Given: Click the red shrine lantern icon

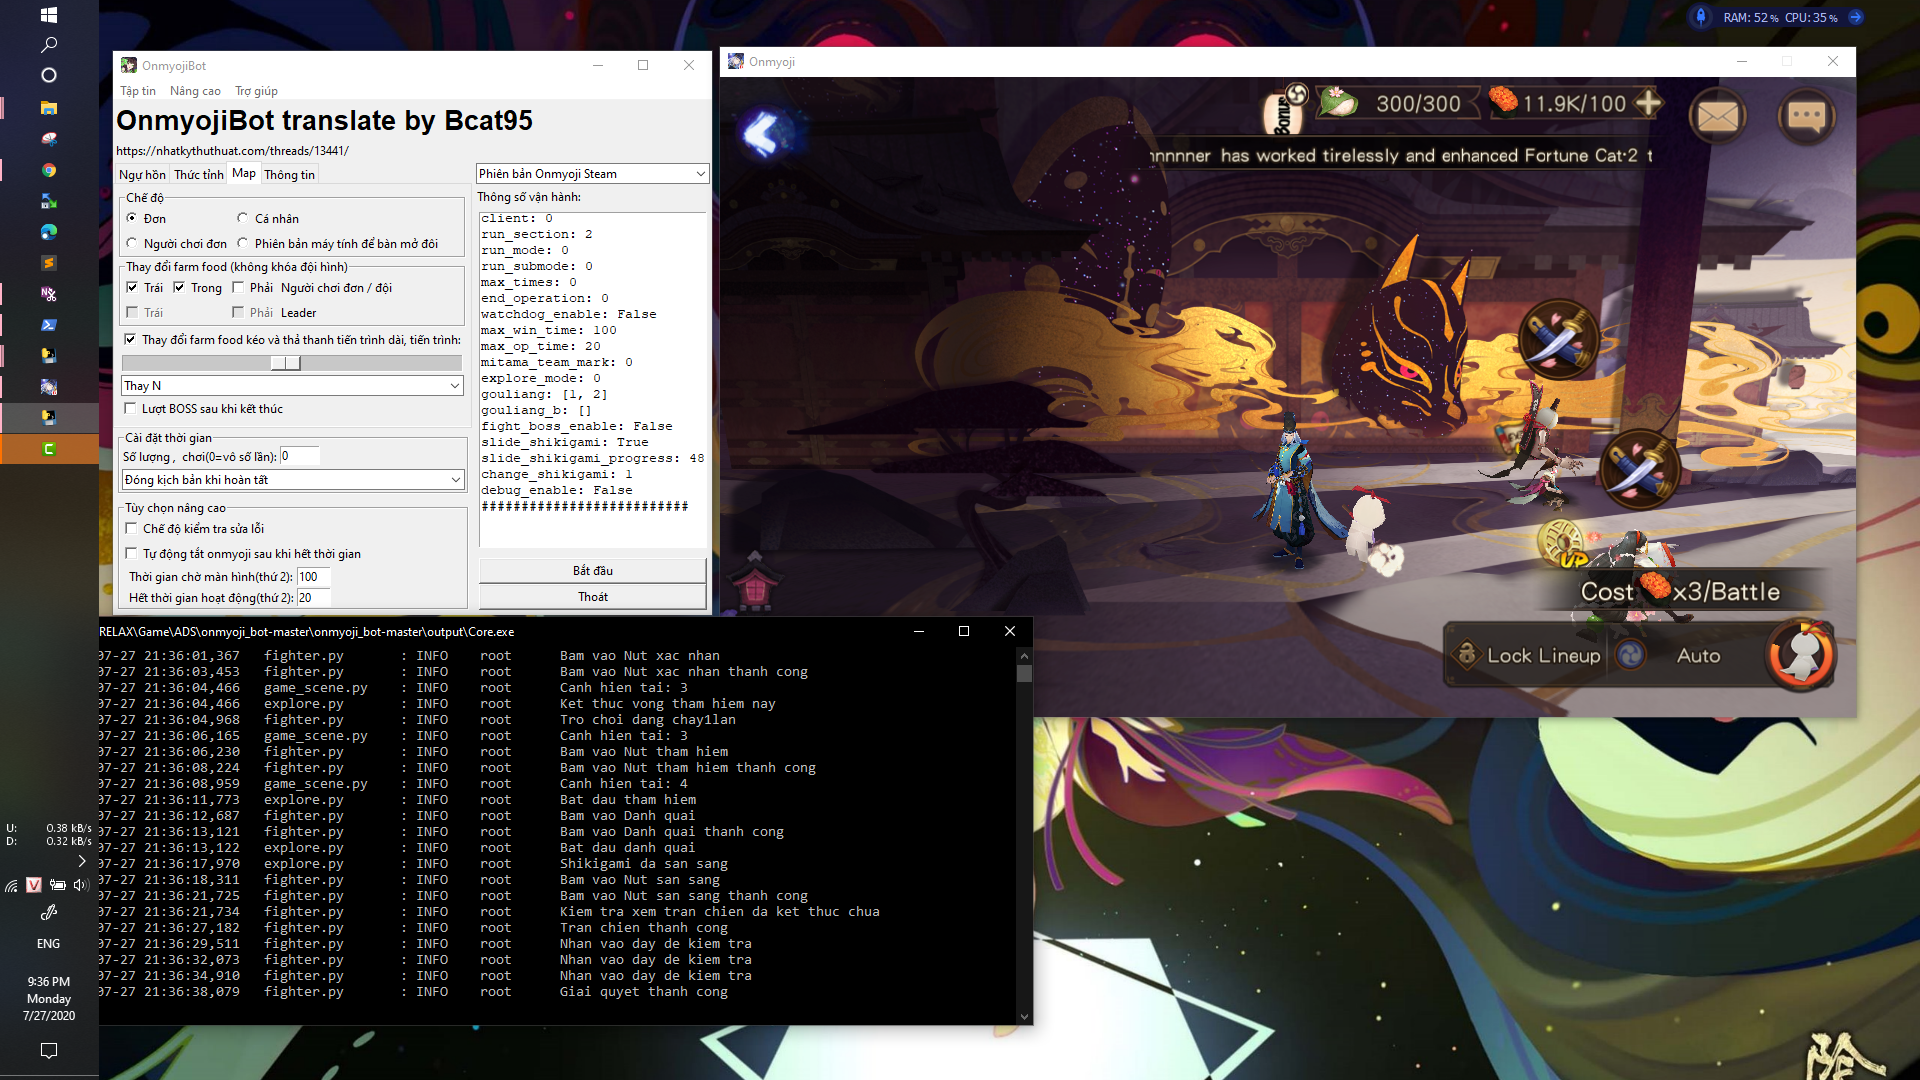Looking at the screenshot, I should [756, 586].
